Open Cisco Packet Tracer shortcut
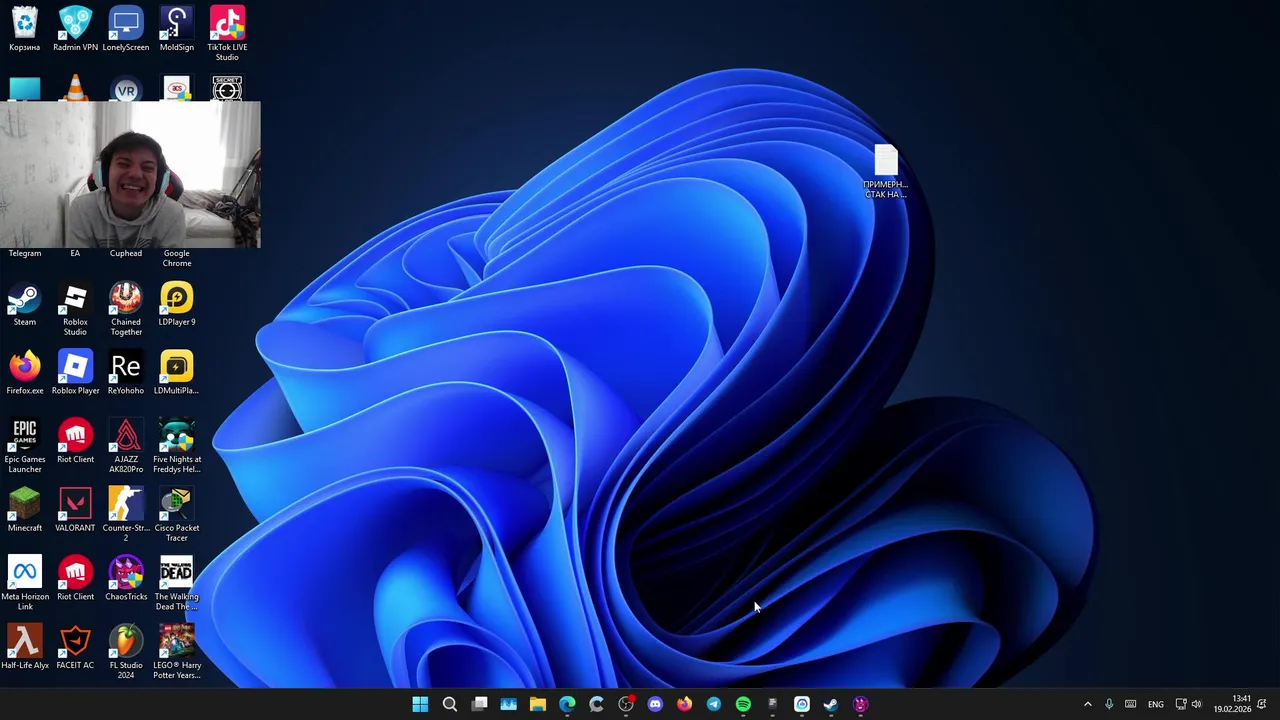1280x720 pixels. tap(177, 515)
